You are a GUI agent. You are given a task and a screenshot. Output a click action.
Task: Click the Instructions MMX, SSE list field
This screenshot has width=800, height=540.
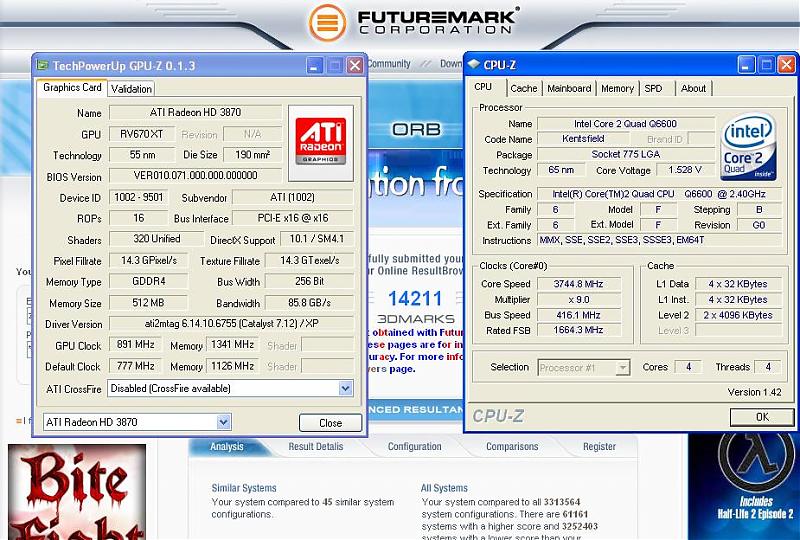659,240
